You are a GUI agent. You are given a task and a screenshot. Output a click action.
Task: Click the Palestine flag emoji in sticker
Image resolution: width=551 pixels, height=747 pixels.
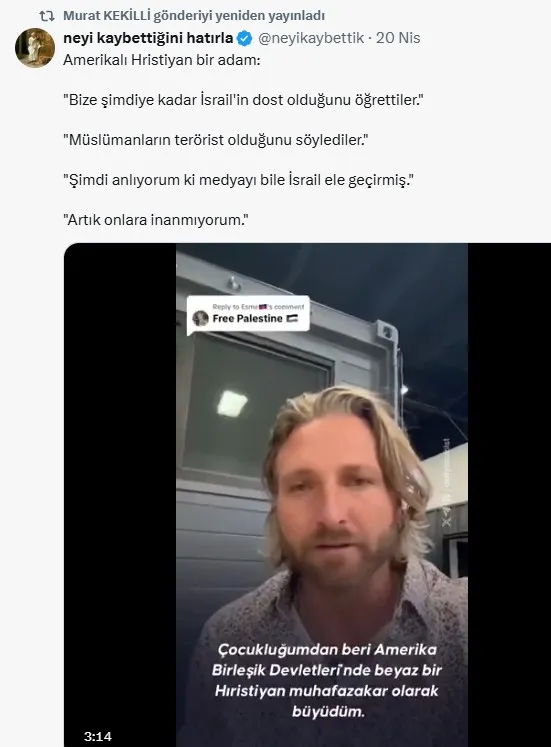pos(292,318)
